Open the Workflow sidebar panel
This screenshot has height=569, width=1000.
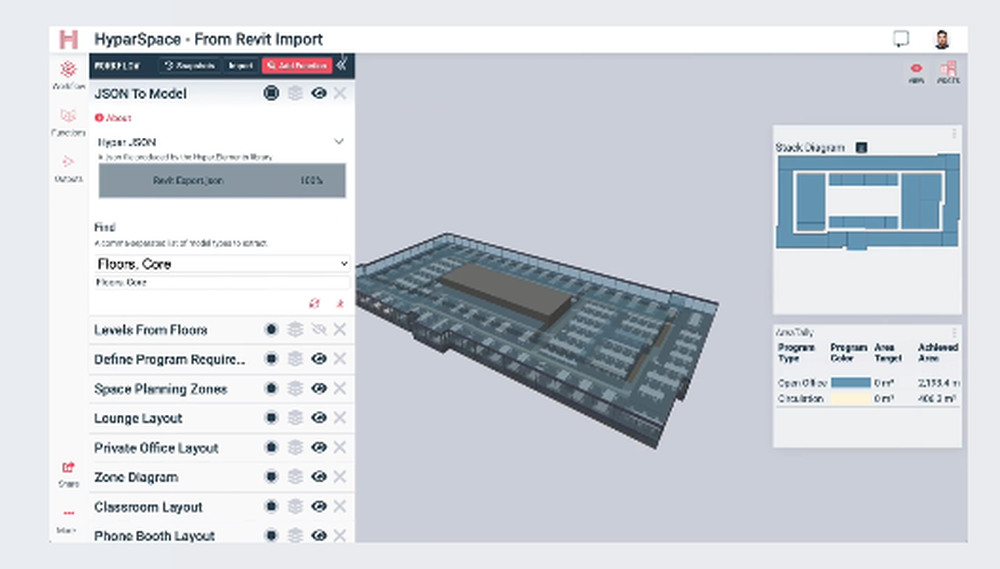(x=68, y=75)
